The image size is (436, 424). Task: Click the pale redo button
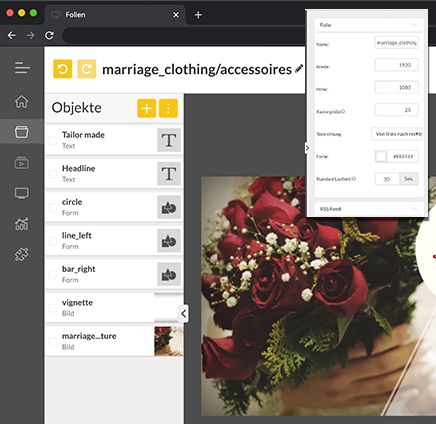(87, 69)
